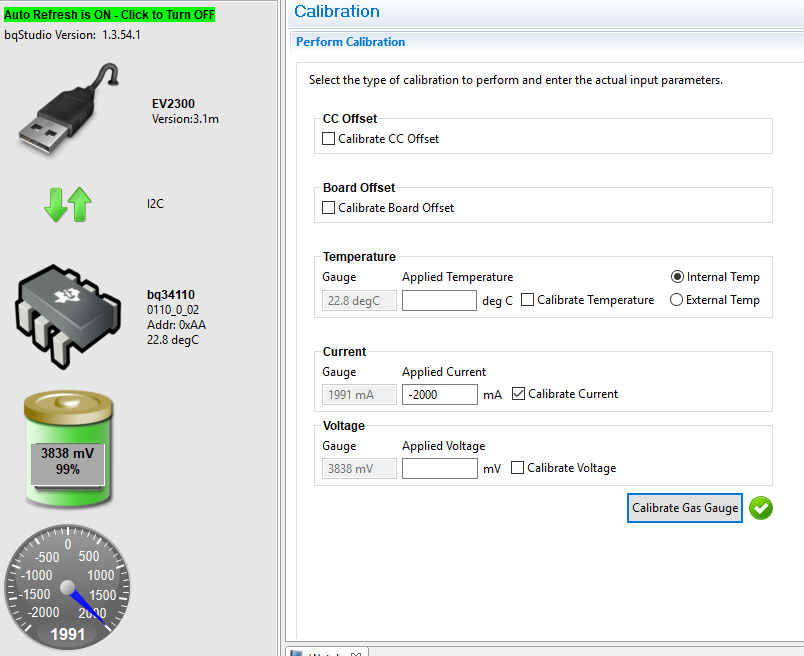Check the Calibrate Temperature checkbox
Image resolution: width=804 pixels, height=656 pixels.
click(x=528, y=300)
